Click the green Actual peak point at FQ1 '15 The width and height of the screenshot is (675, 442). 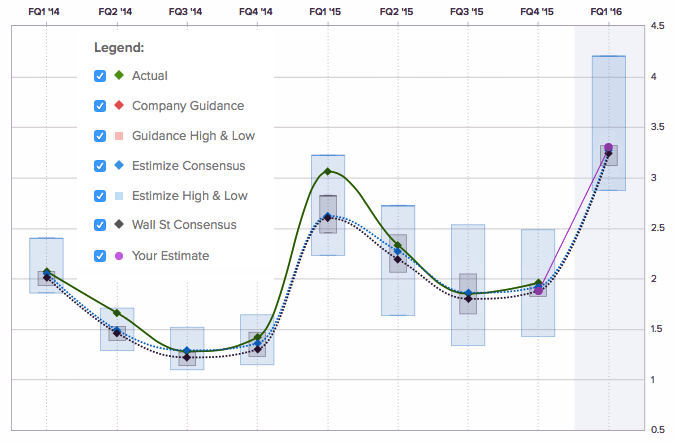point(328,172)
